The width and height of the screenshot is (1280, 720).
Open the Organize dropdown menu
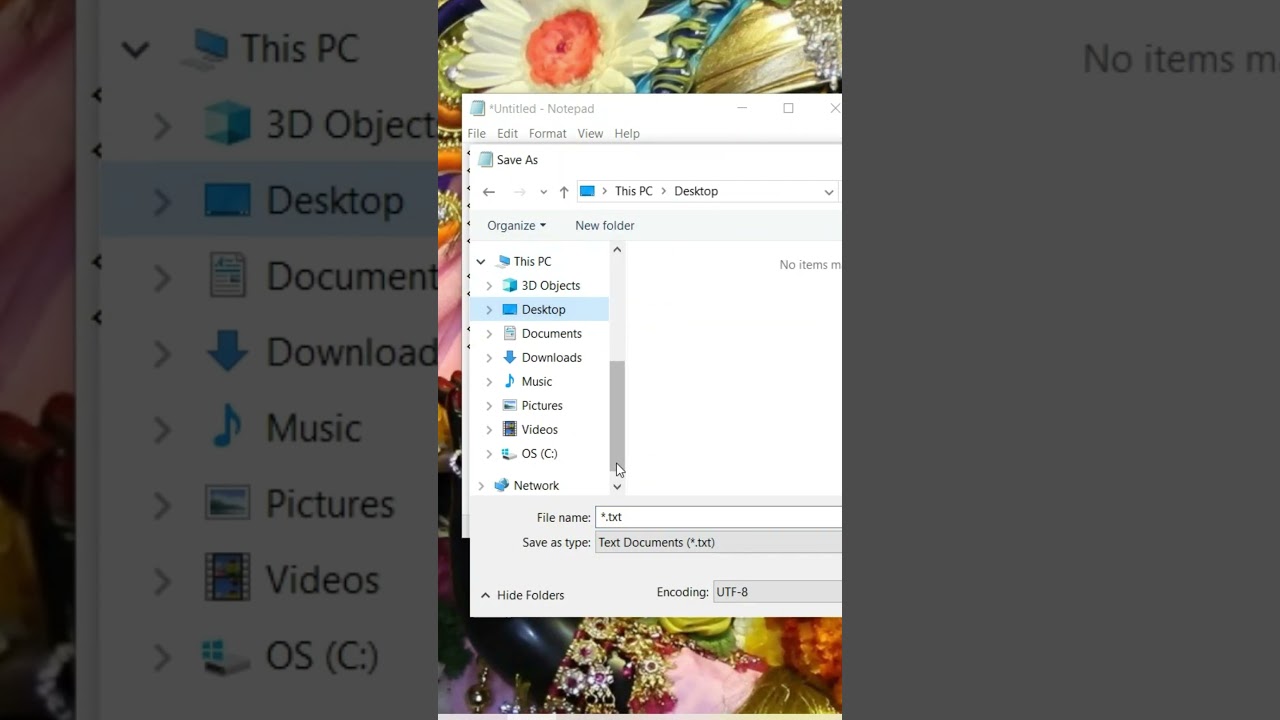point(516,226)
